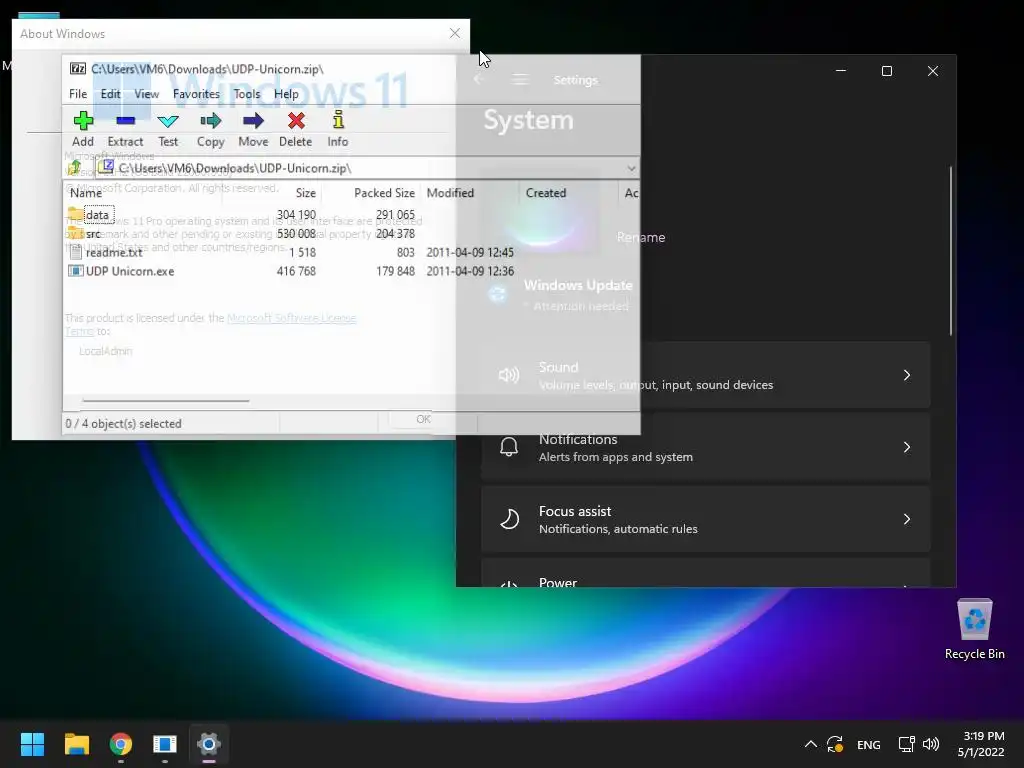
Task: Open the Recycle Bin
Action: coord(974,628)
